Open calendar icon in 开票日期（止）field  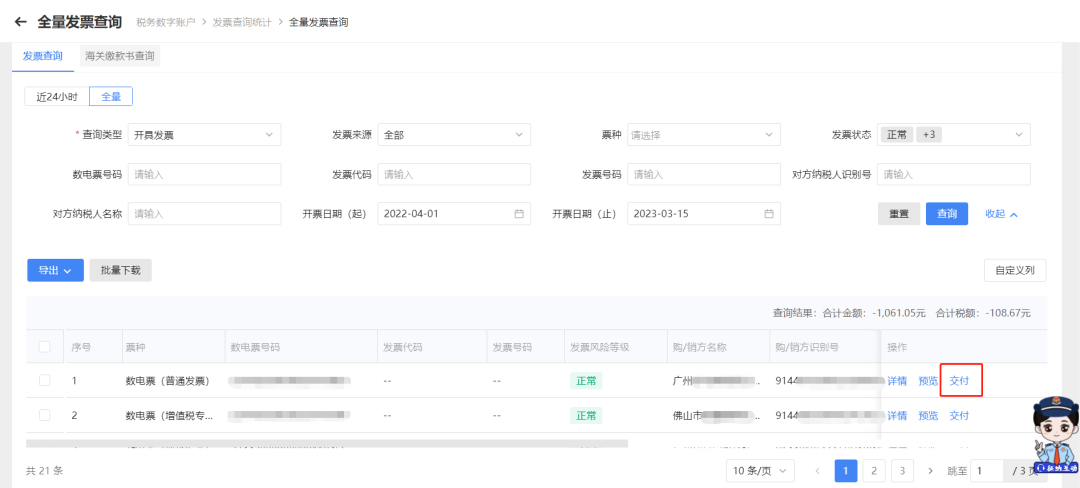tap(769, 213)
